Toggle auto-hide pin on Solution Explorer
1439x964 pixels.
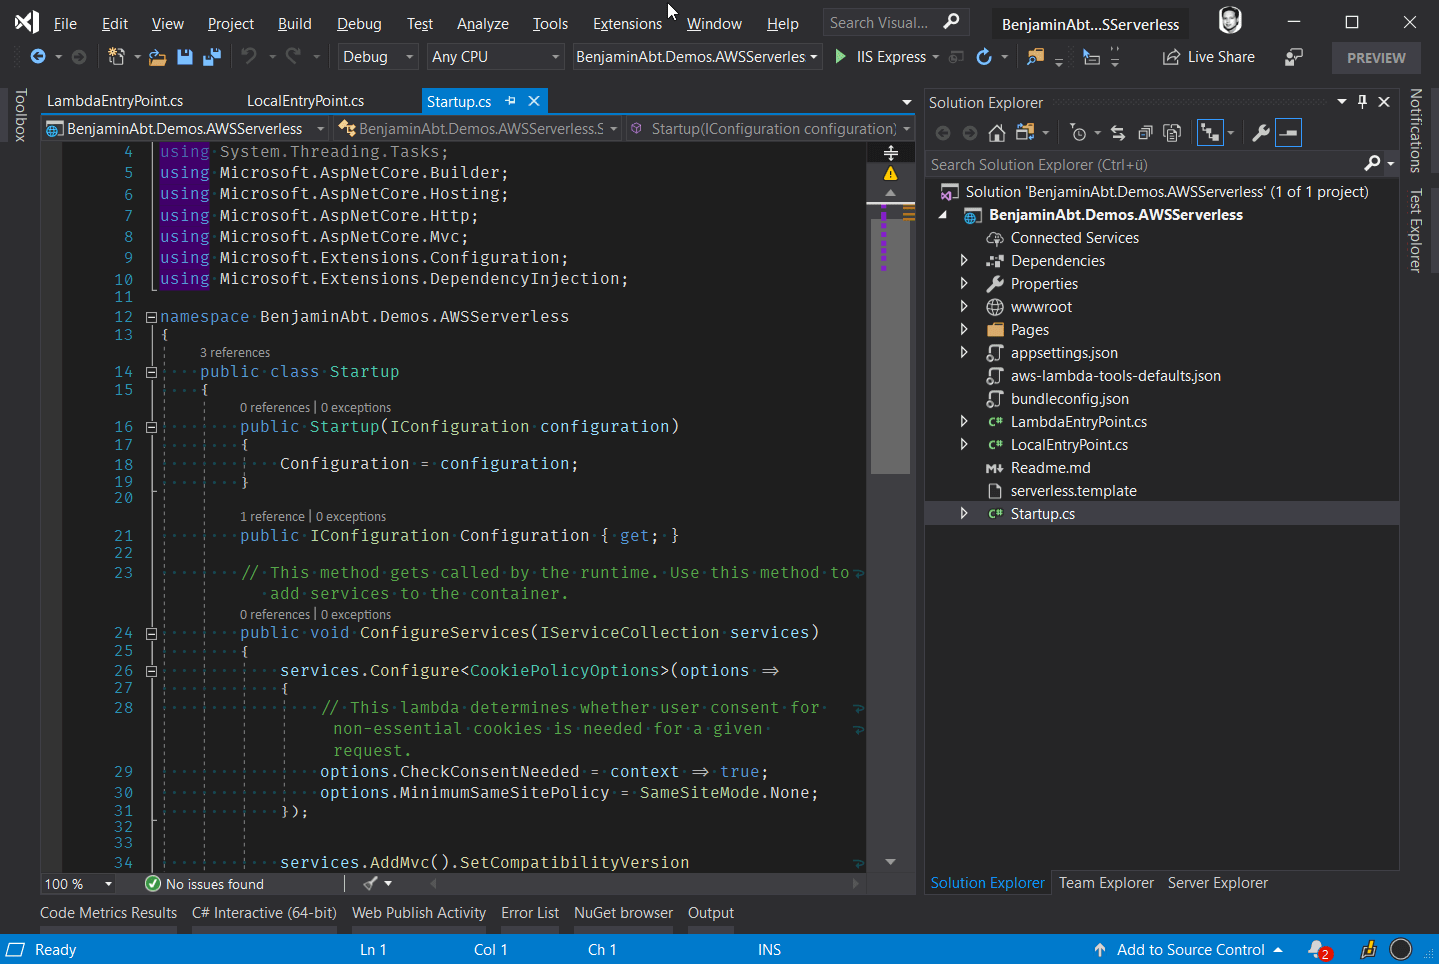[1362, 102]
